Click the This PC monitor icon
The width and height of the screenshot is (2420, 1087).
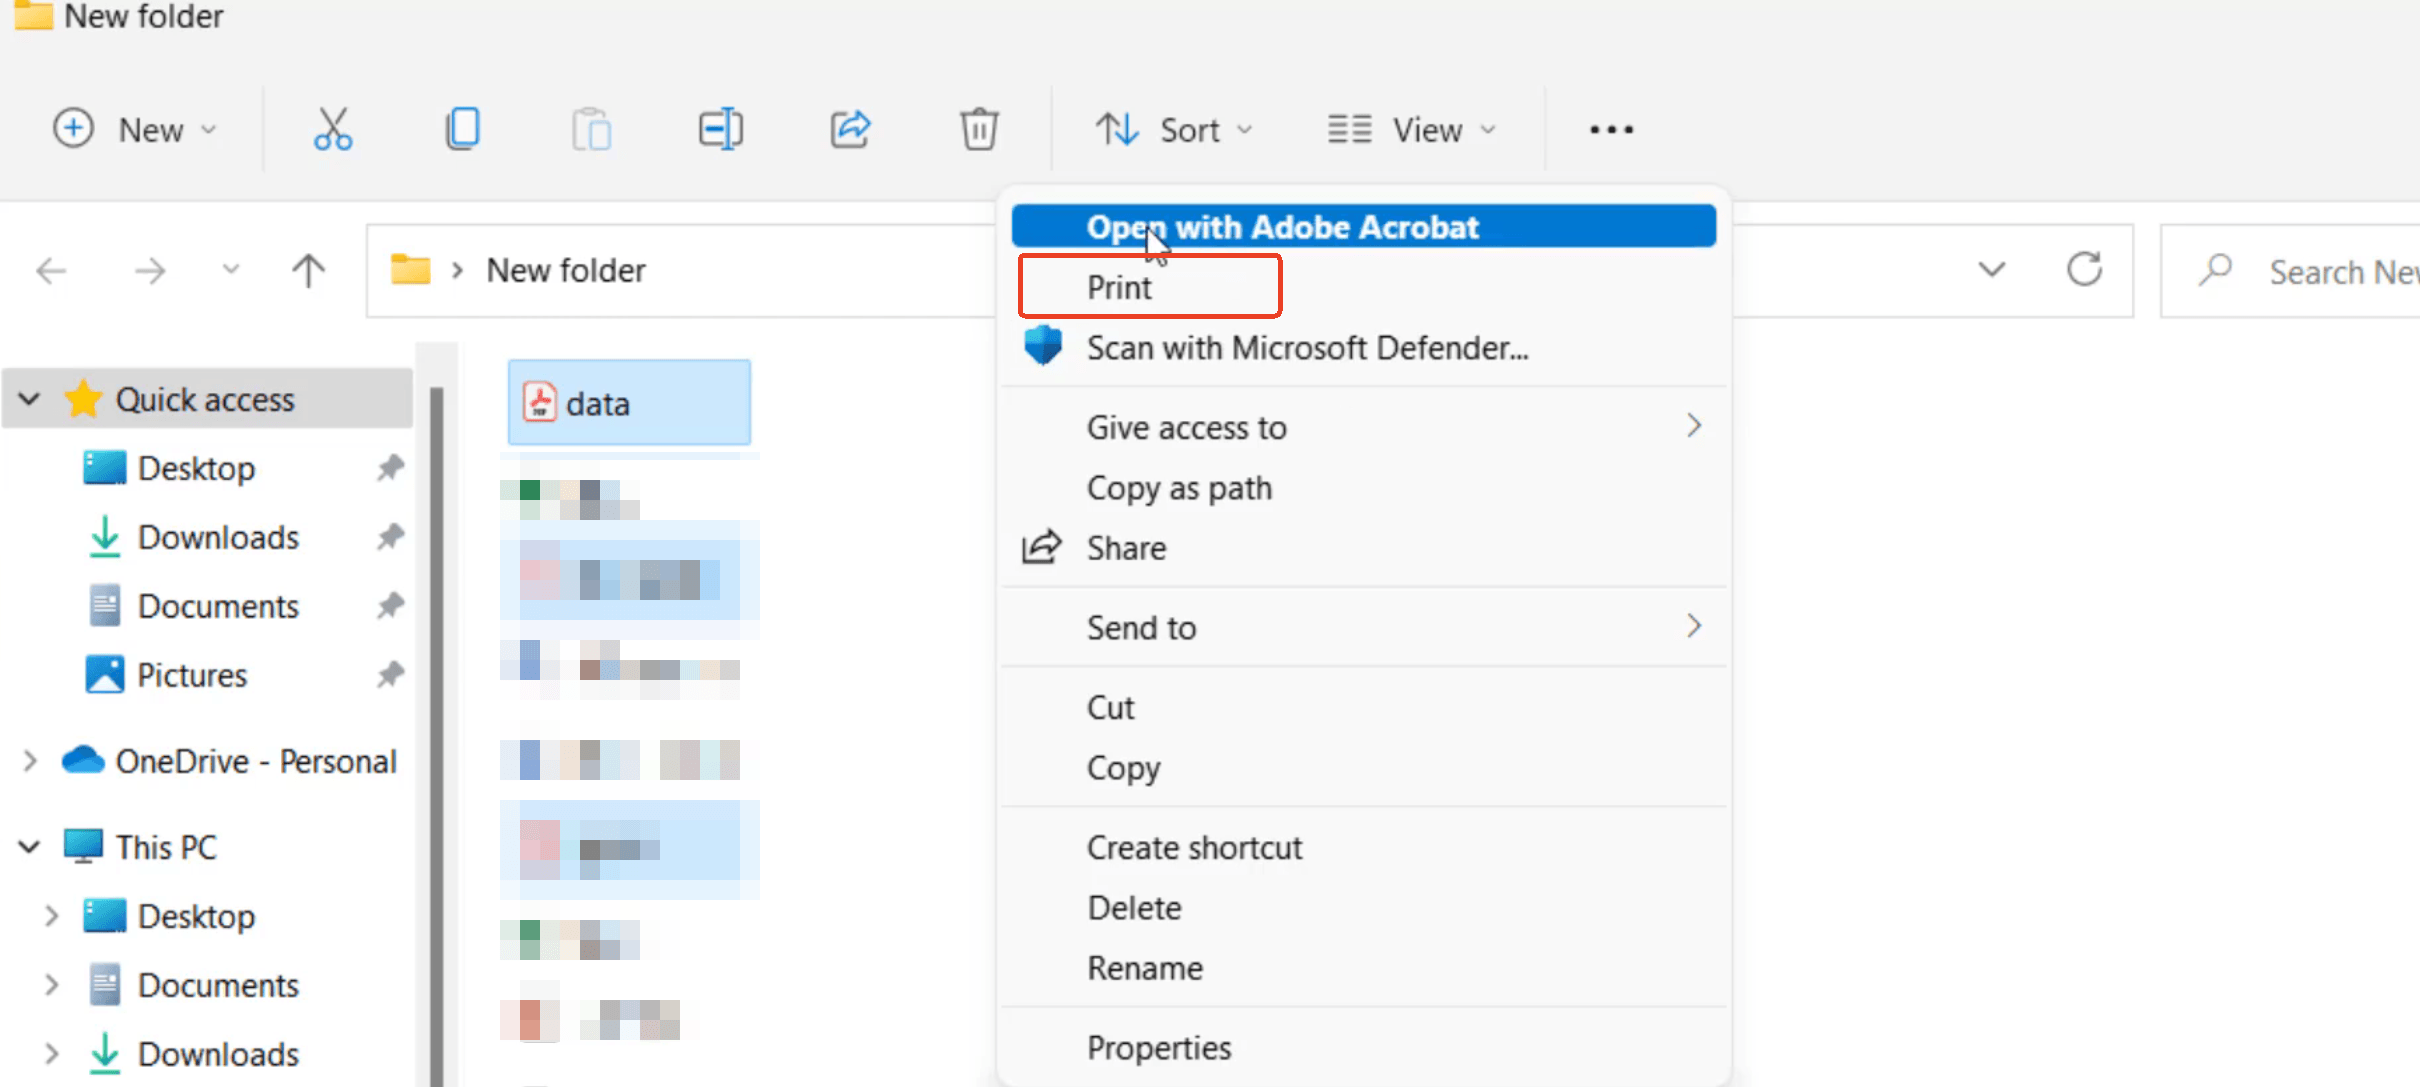pos(83,846)
